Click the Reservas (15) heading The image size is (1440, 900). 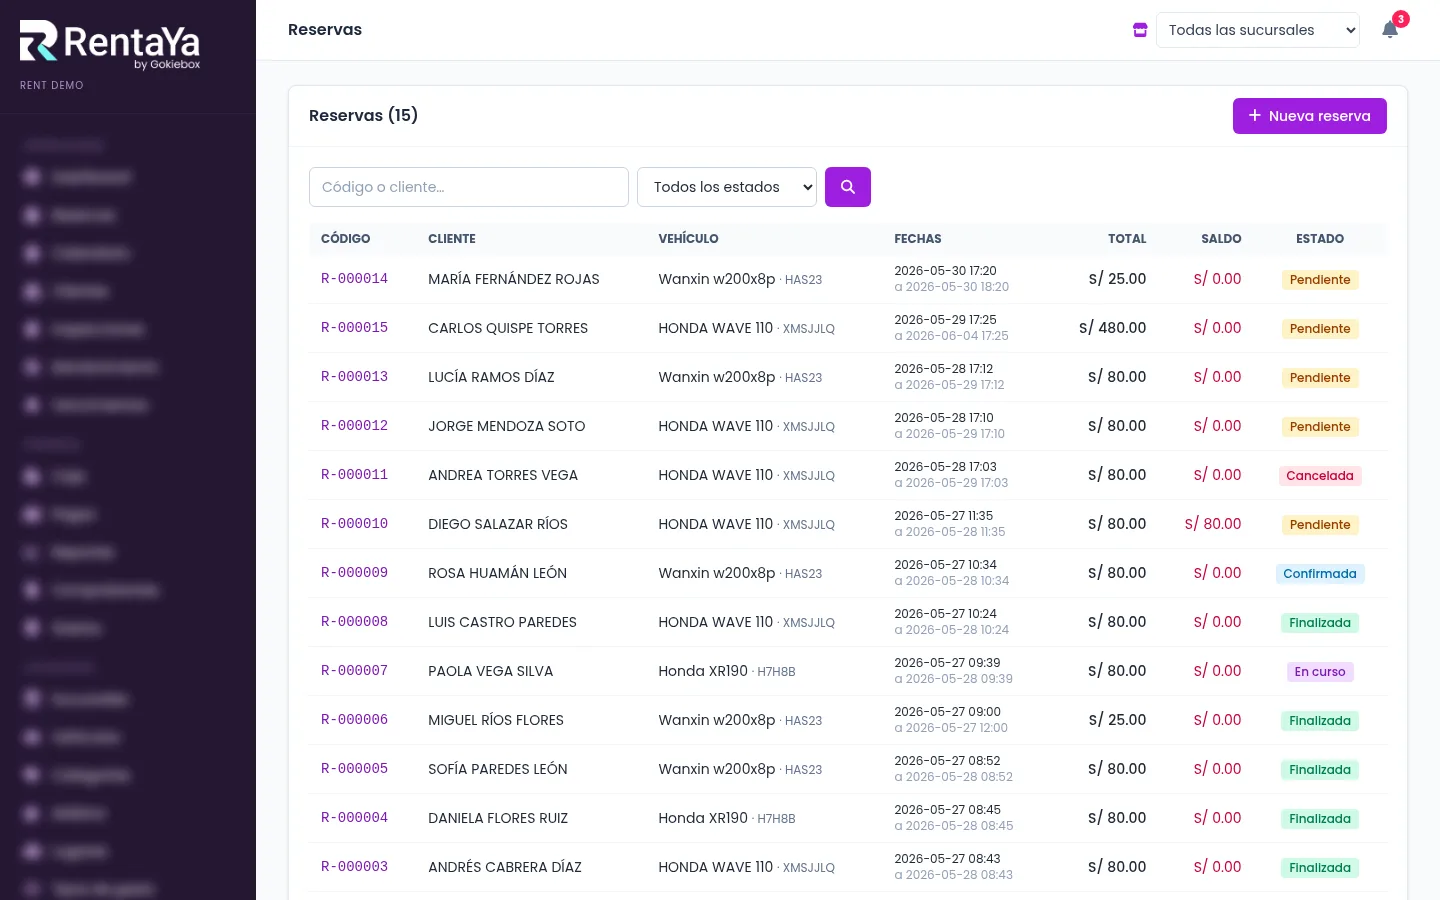point(363,116)
